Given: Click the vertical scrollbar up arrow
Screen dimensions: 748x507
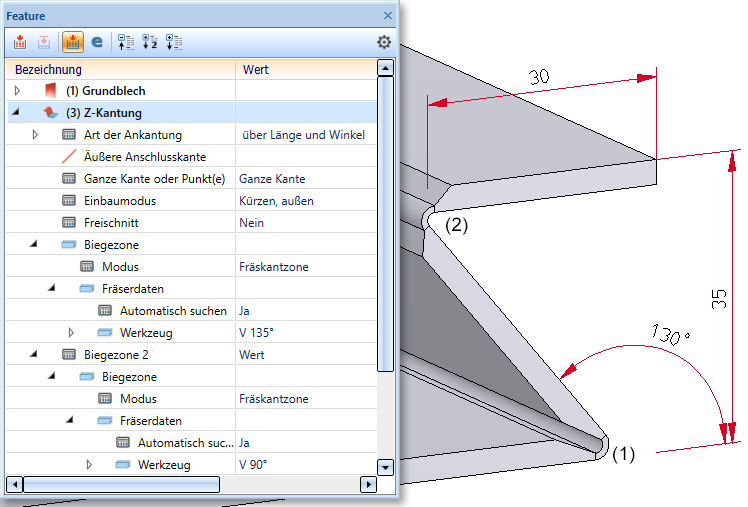Looking at the screenshot, I should click(385, 68).
